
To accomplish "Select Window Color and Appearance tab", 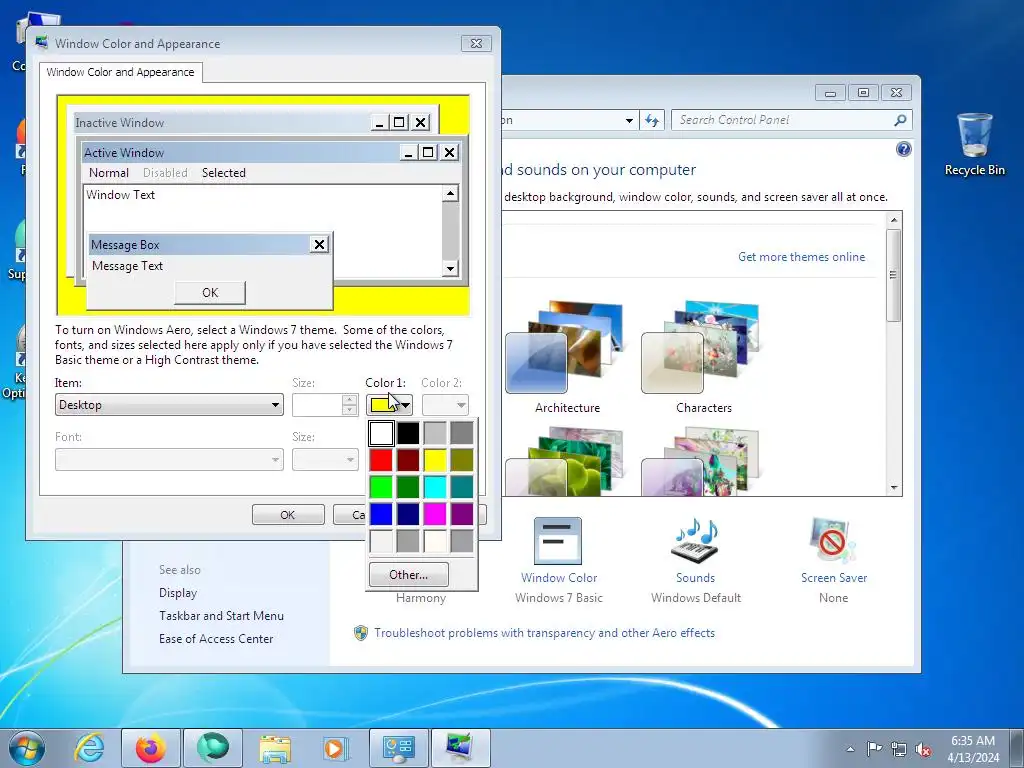I will coord(120,72).
